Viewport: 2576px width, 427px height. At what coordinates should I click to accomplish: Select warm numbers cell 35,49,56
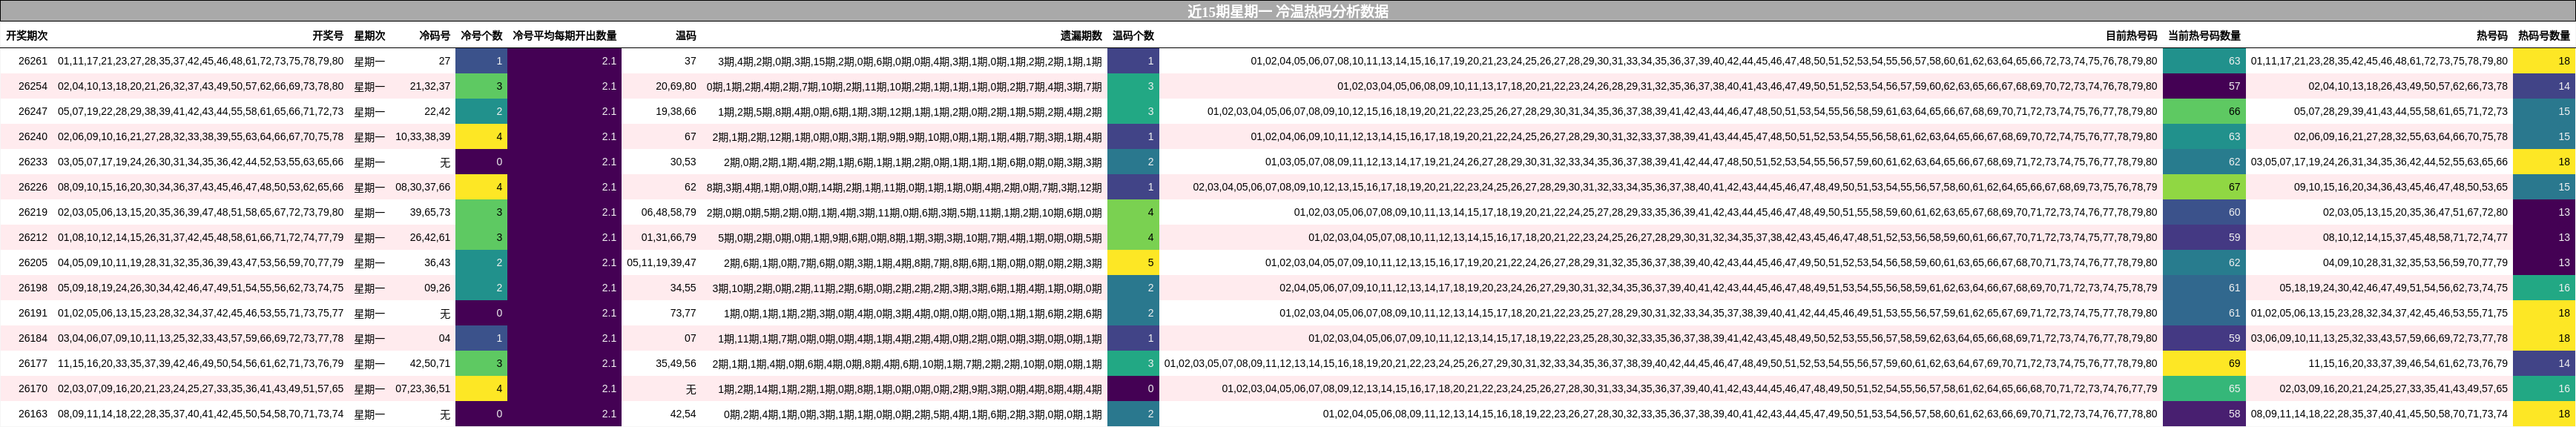pos(676,363)
